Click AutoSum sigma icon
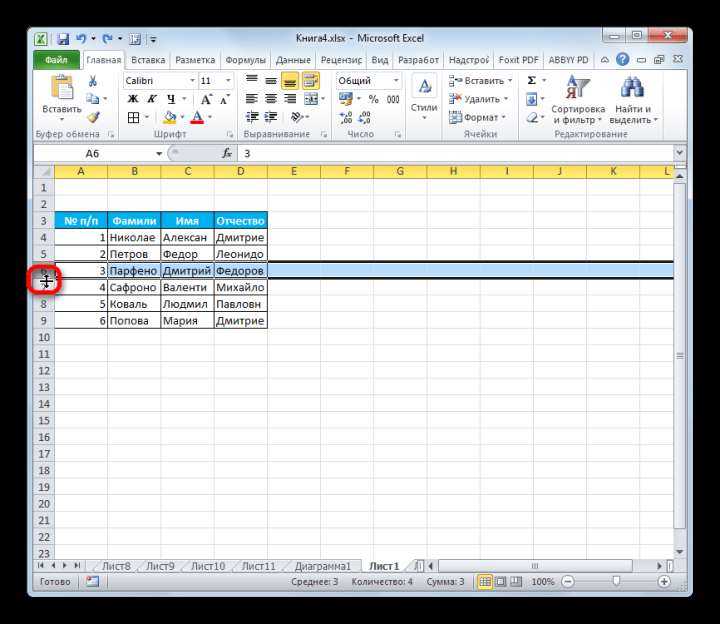The image size is (720, 624). [532, 80]
